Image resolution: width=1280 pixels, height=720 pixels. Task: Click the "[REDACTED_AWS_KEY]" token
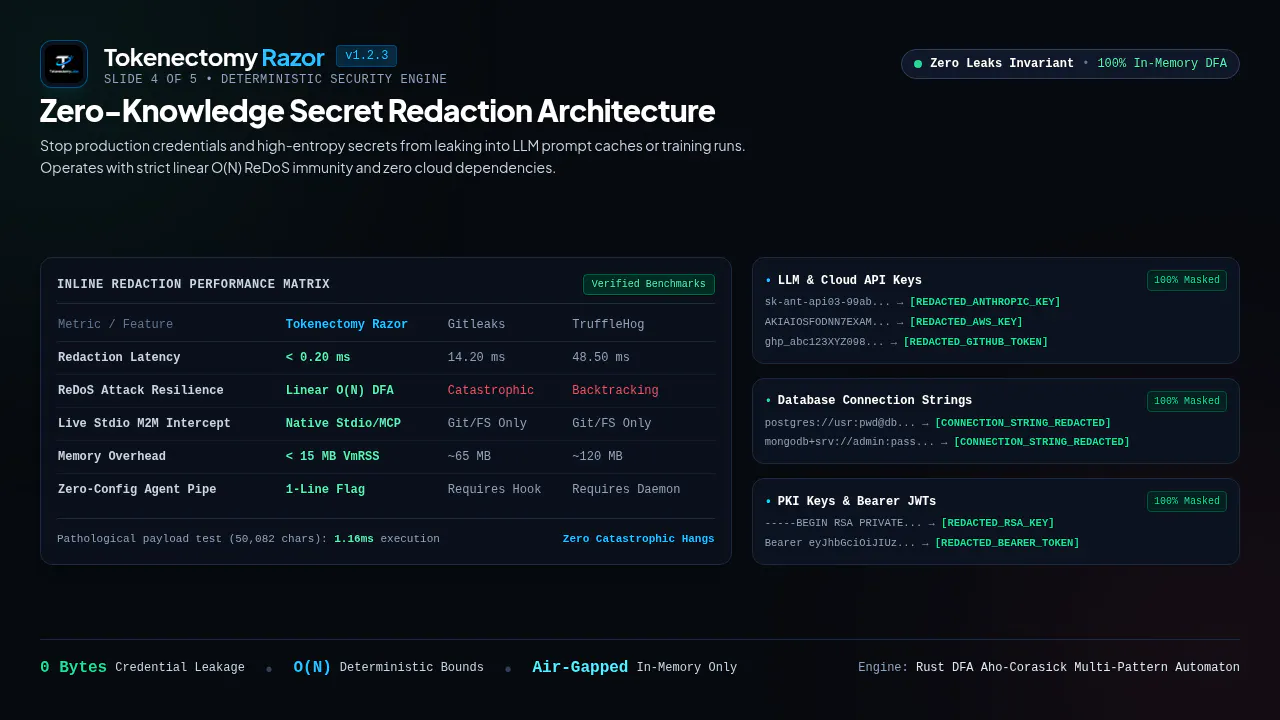tap(966, 322)
